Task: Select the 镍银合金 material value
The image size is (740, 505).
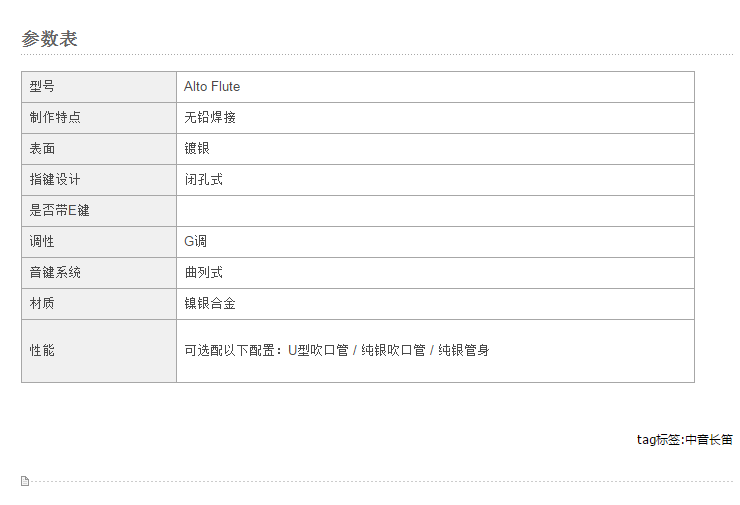Action: pyautogui.click(x=435, y=304)
